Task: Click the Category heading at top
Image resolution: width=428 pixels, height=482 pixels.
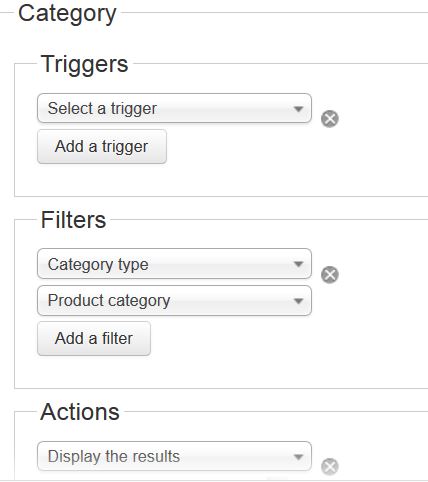Action: click(x=67, y=14)
